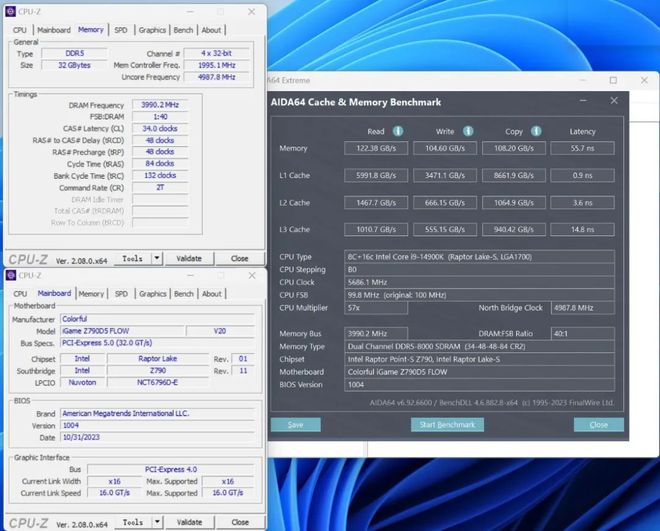Click the Motherboard field Colorful iGame Z790D5 FLOW
Image resolution: width=660 pixels, height=531 pixels.
point(479,372)
